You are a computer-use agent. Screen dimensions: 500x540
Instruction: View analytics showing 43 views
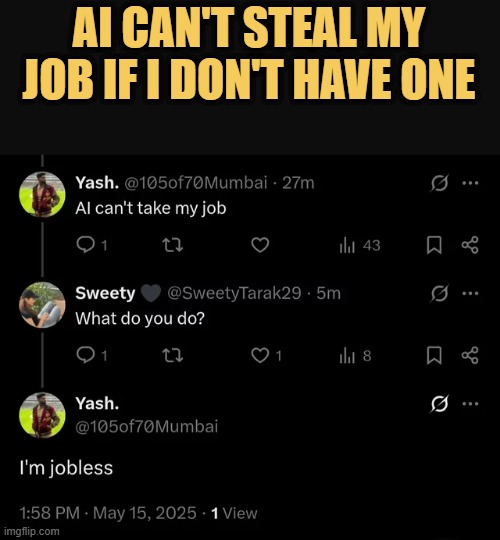(x=359, y=246)
